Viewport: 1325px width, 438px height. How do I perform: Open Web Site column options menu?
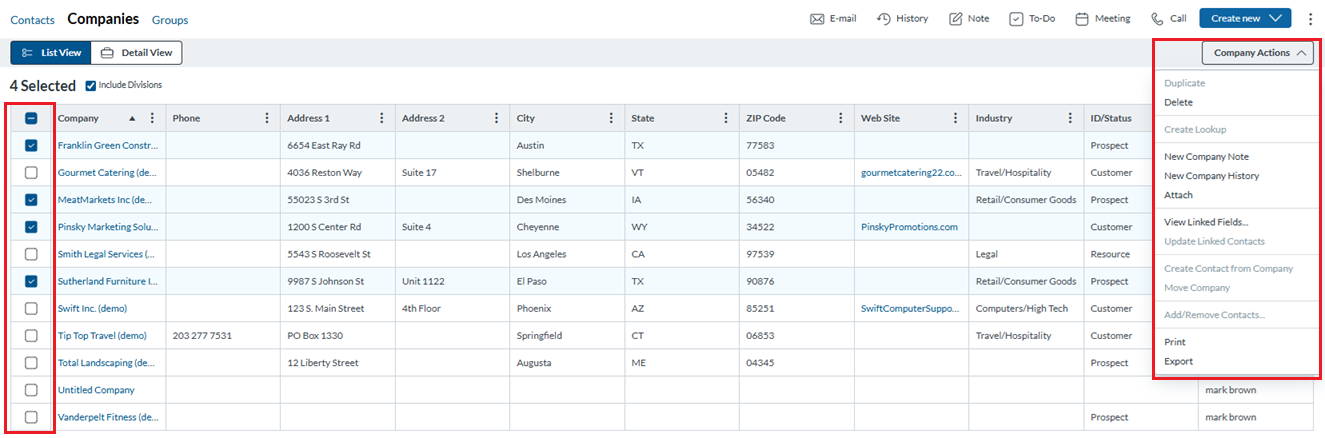(x=956, y=118)
